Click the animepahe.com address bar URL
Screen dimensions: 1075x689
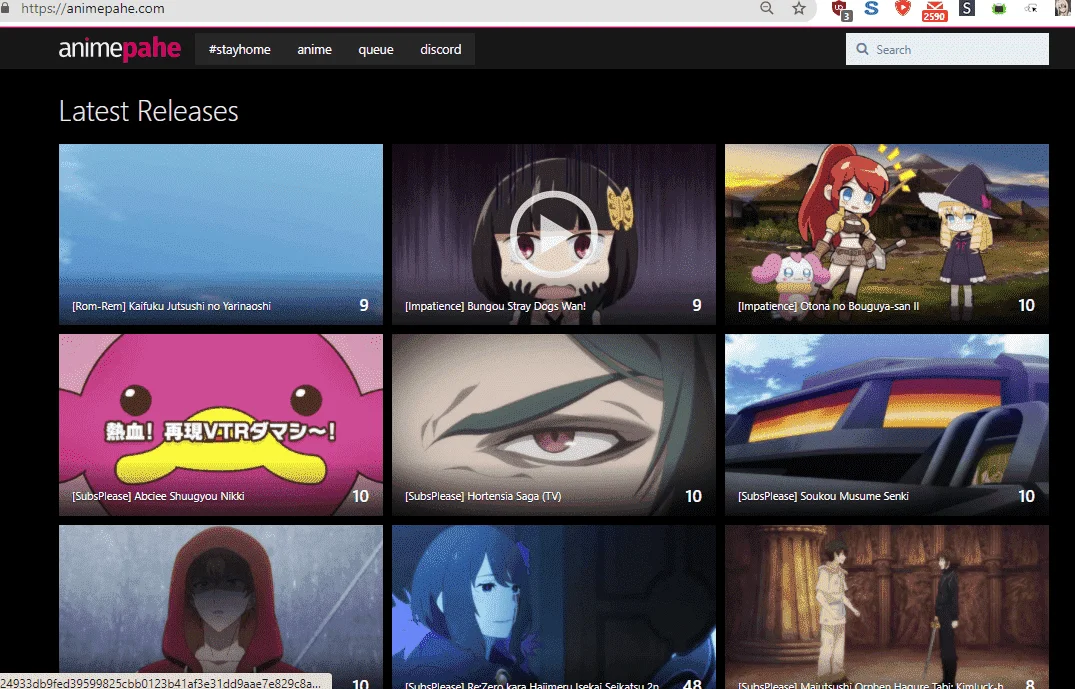93,9
